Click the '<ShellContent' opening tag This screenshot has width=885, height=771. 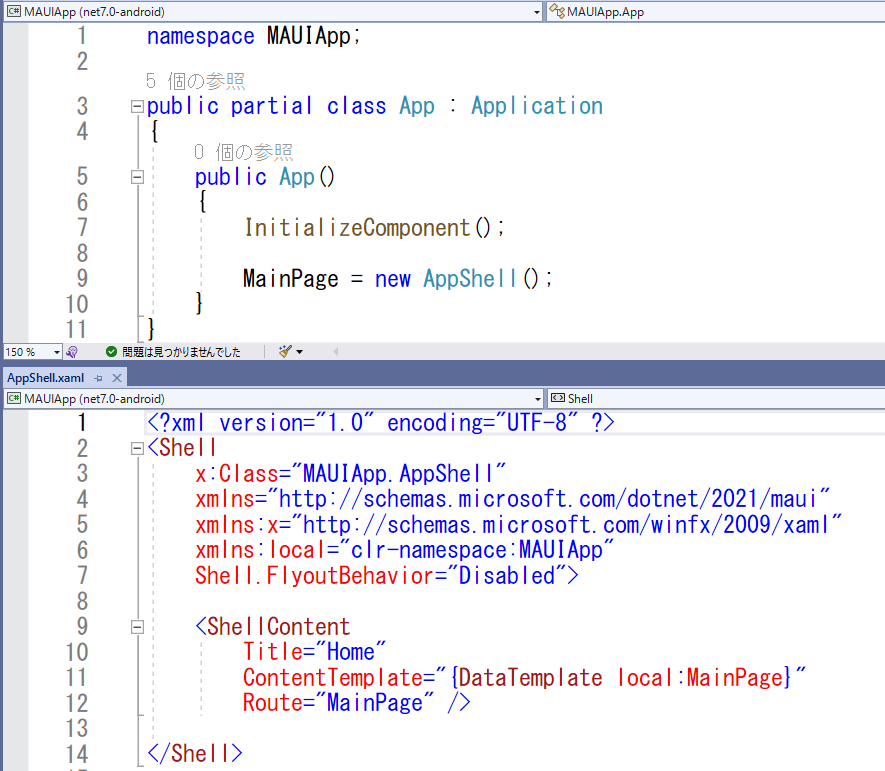[273, 627]
